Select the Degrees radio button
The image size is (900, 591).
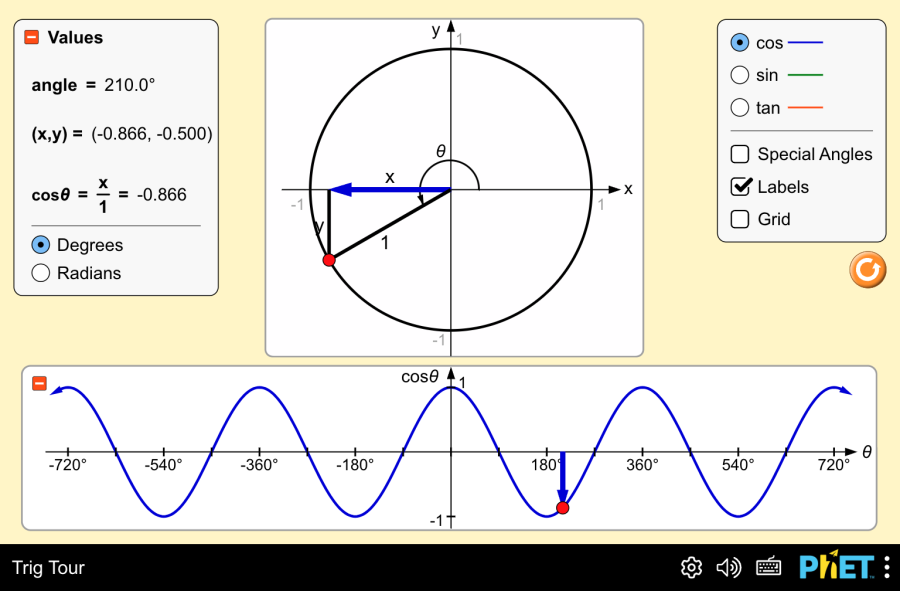pyautogui.click(x=41, y=244)
